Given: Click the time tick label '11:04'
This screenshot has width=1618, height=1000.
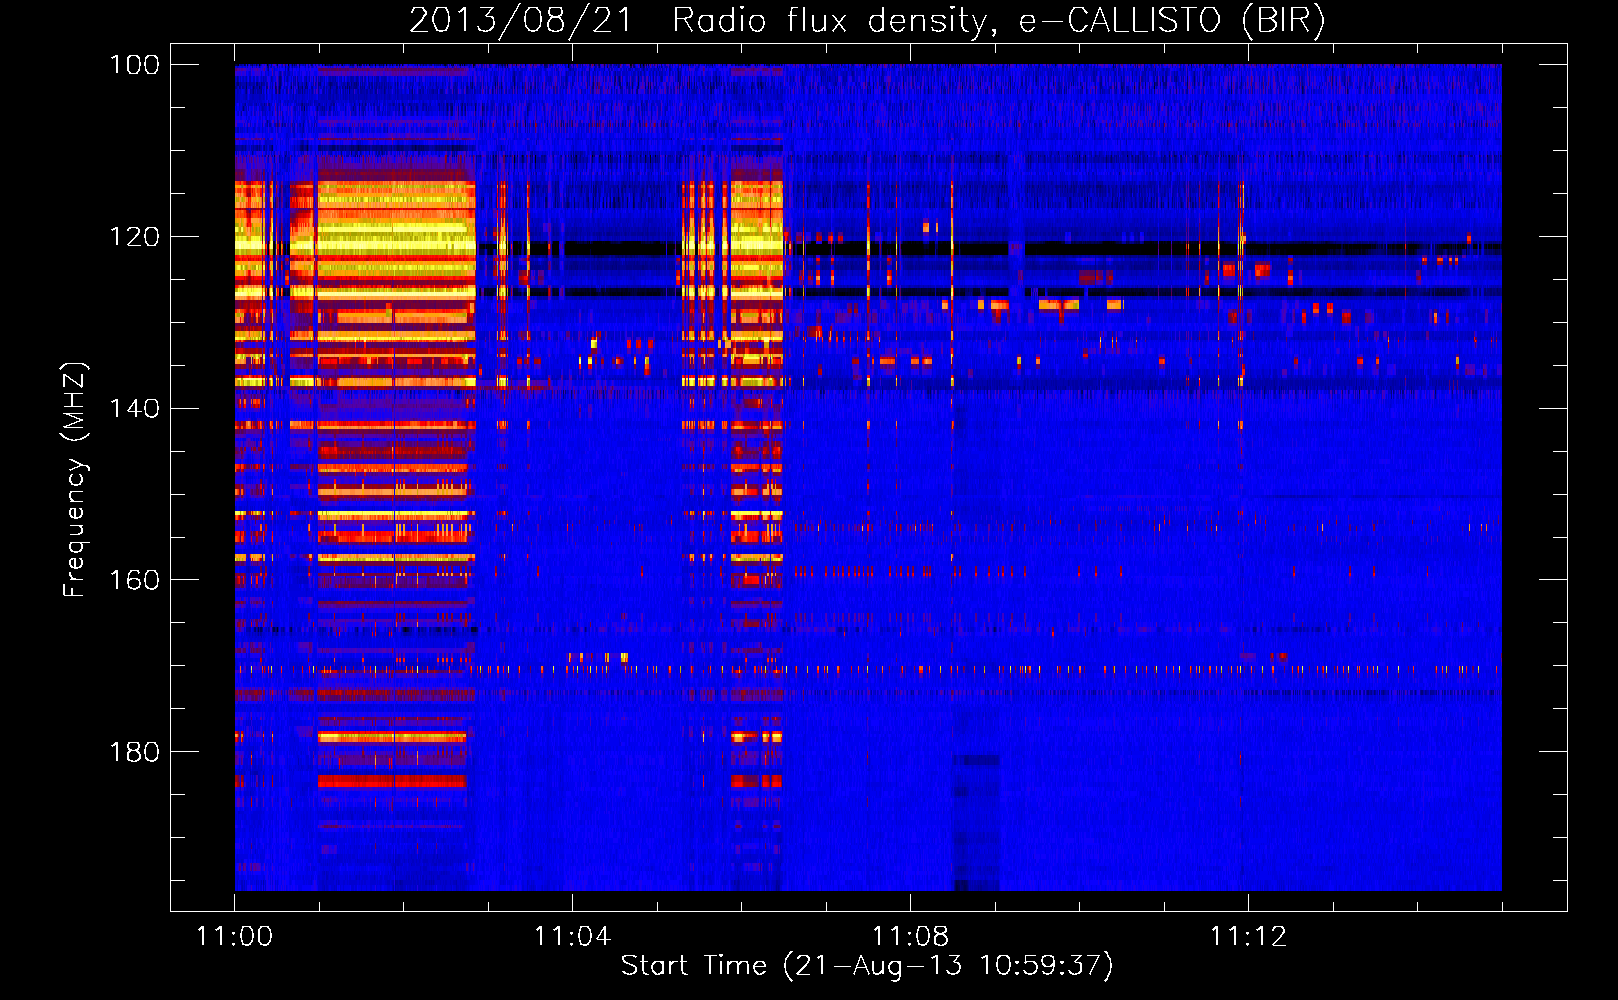Looking at the screenshot, I should pos(573,937).
